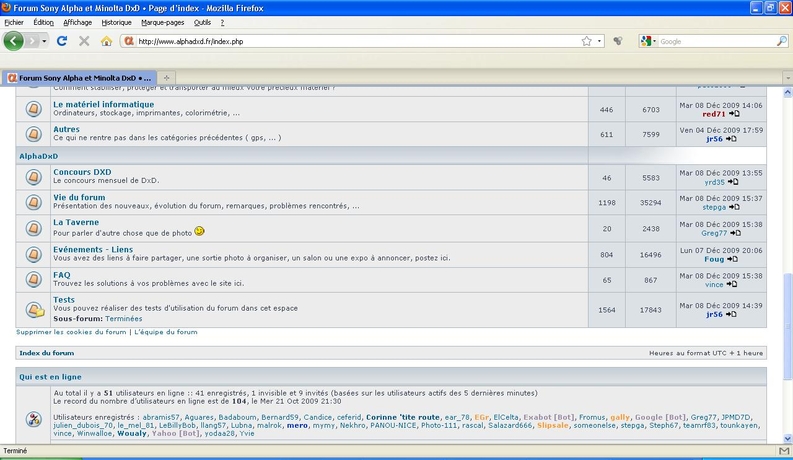793x460 pixels.
Task: Open the Historique menu
Action: 116,22
